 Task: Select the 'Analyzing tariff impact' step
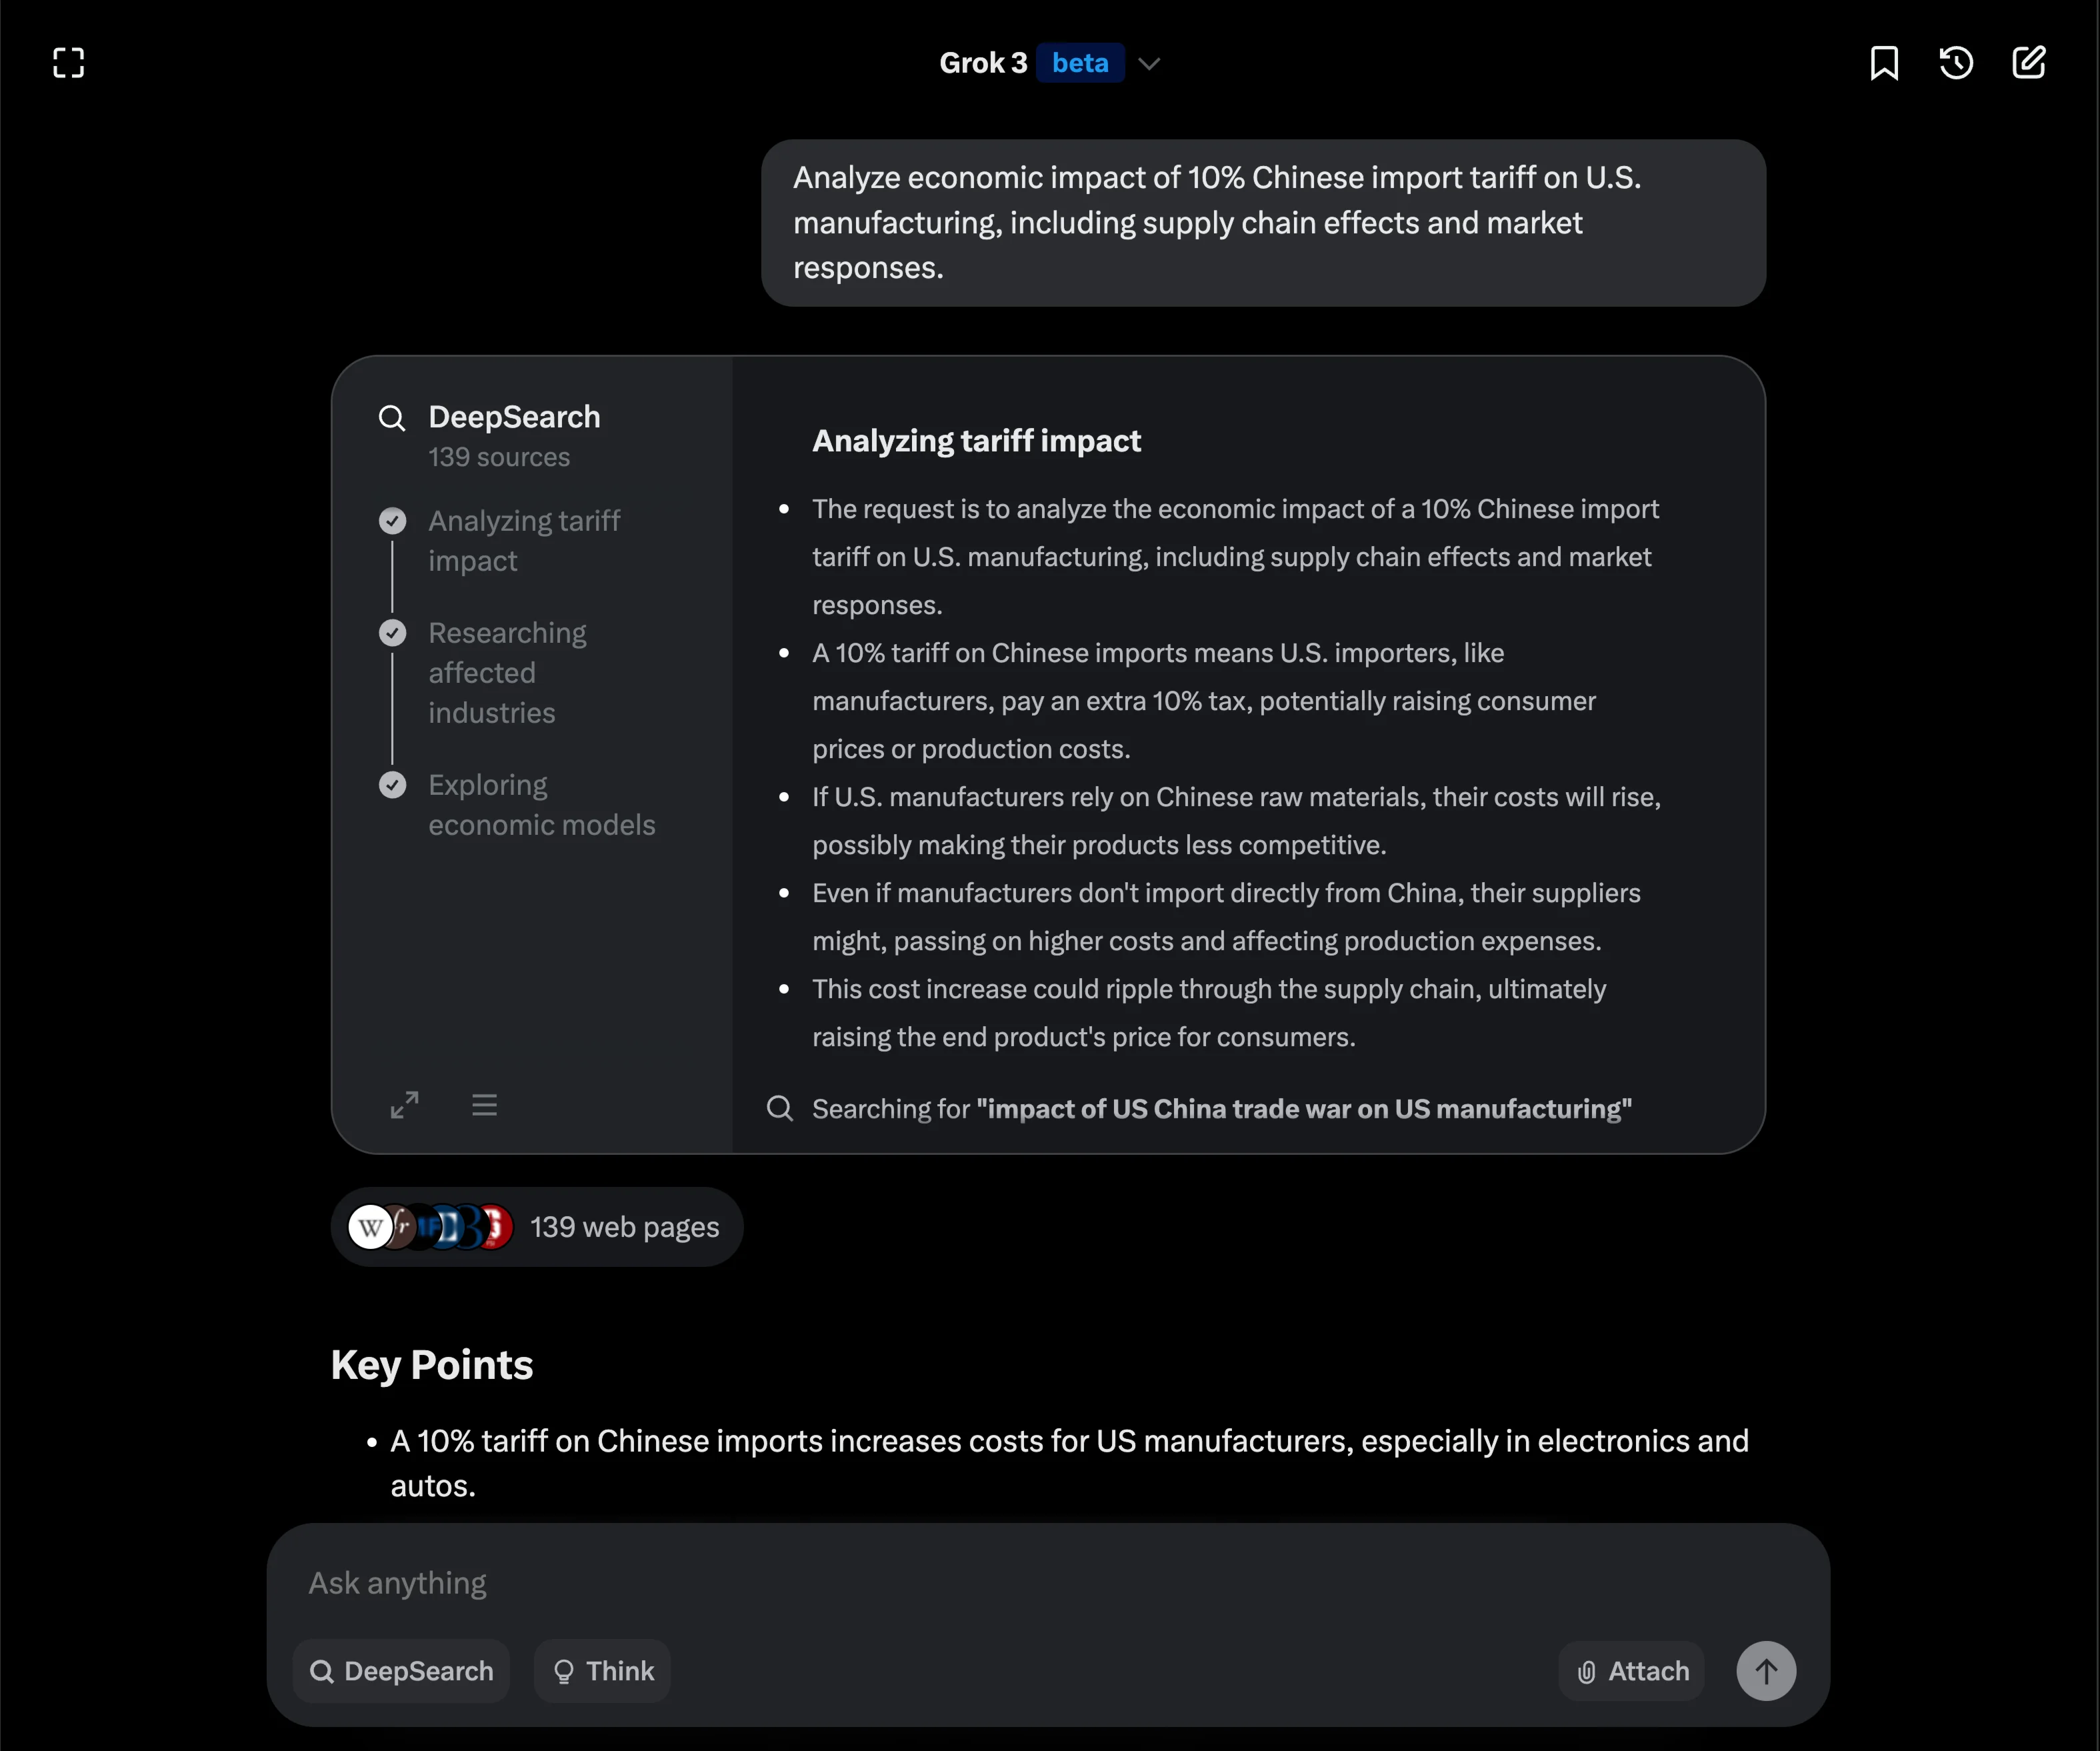[x=524, y=541]
